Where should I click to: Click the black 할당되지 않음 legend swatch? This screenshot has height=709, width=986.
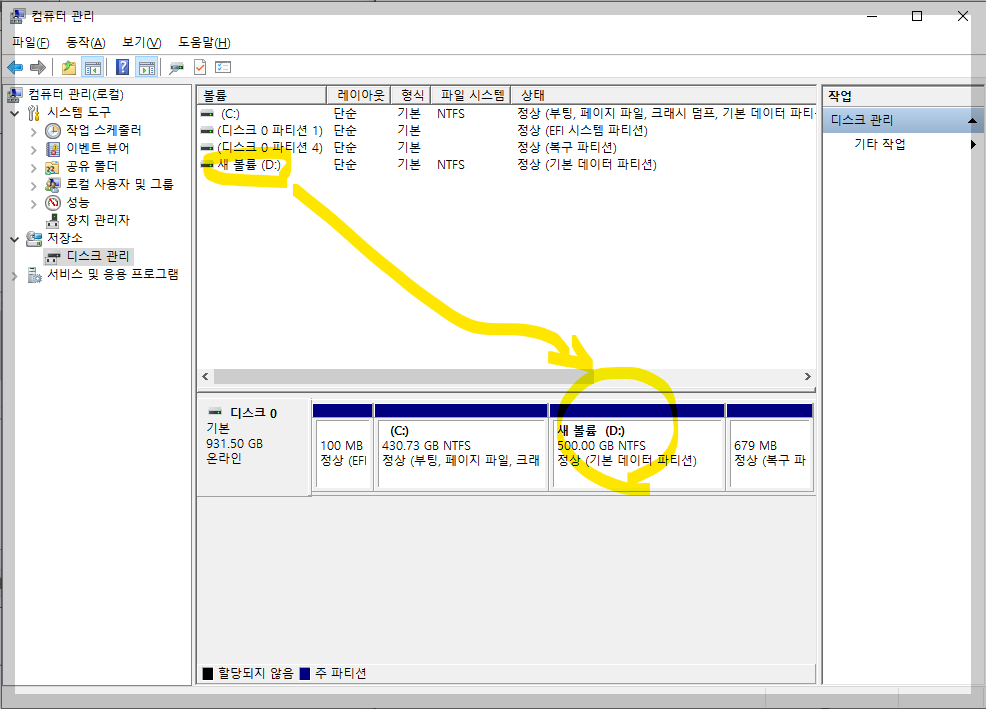pos(208,674)
